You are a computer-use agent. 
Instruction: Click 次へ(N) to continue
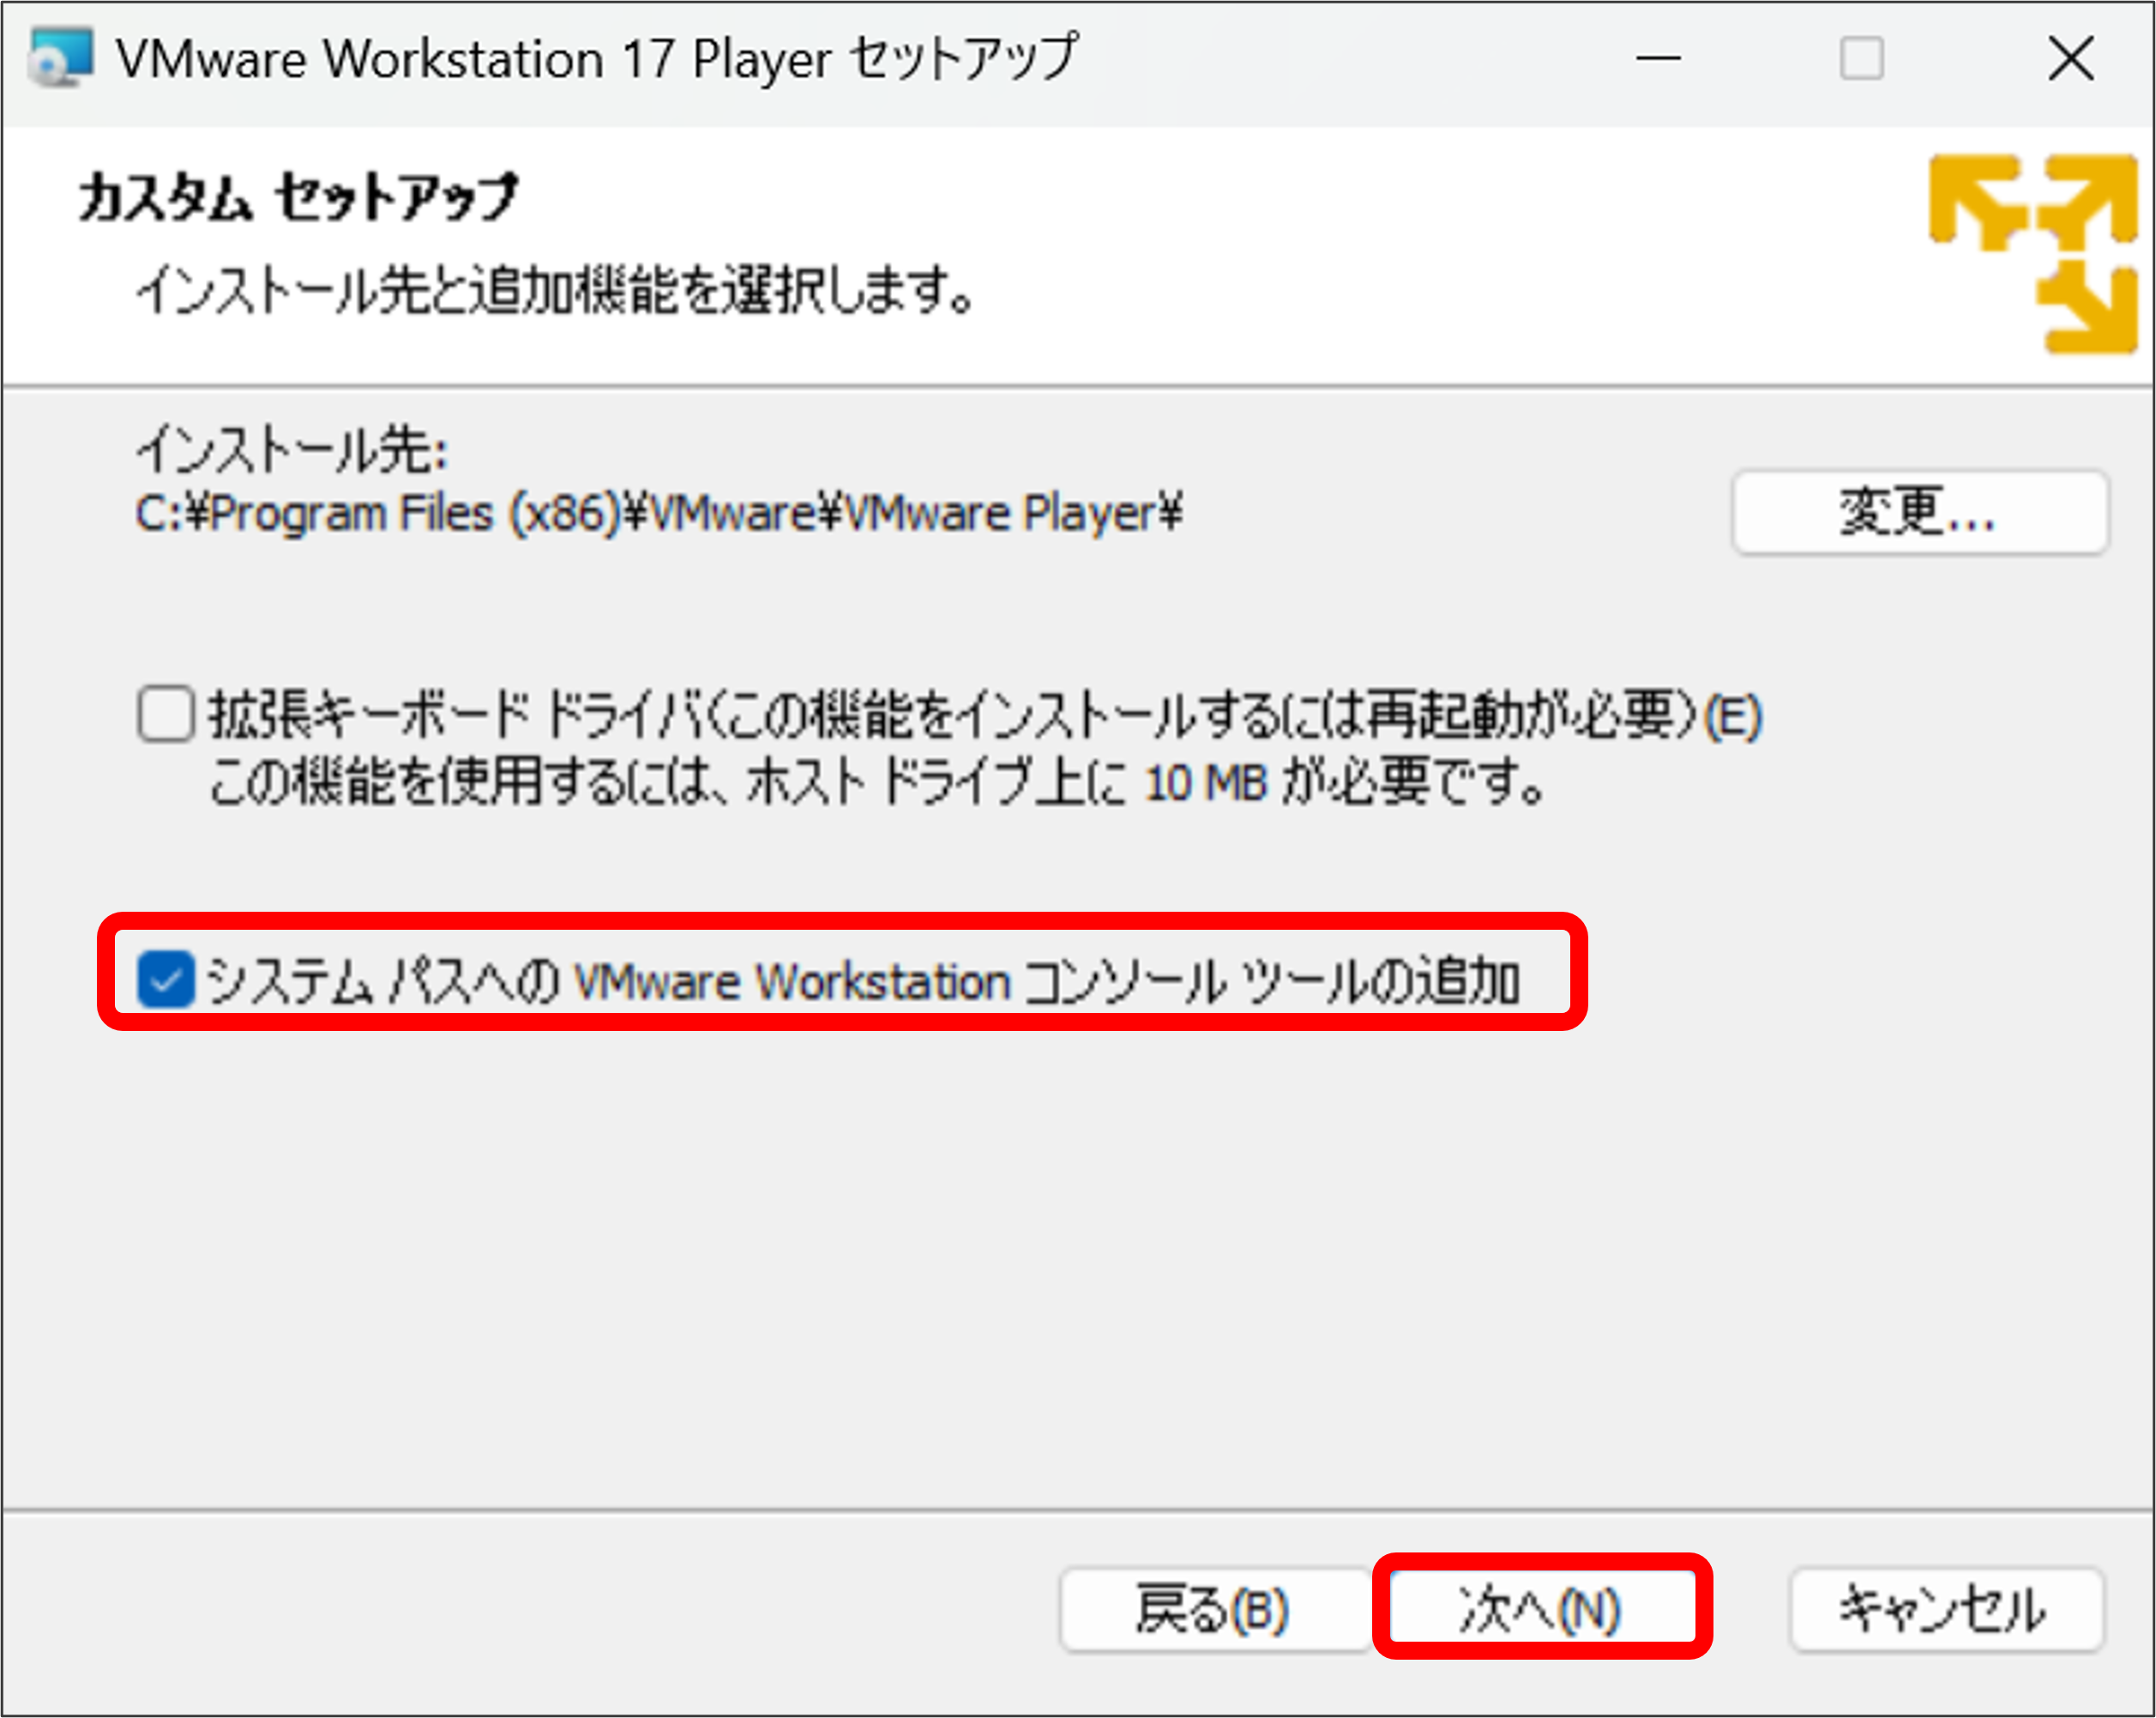click(1541, 1609)
